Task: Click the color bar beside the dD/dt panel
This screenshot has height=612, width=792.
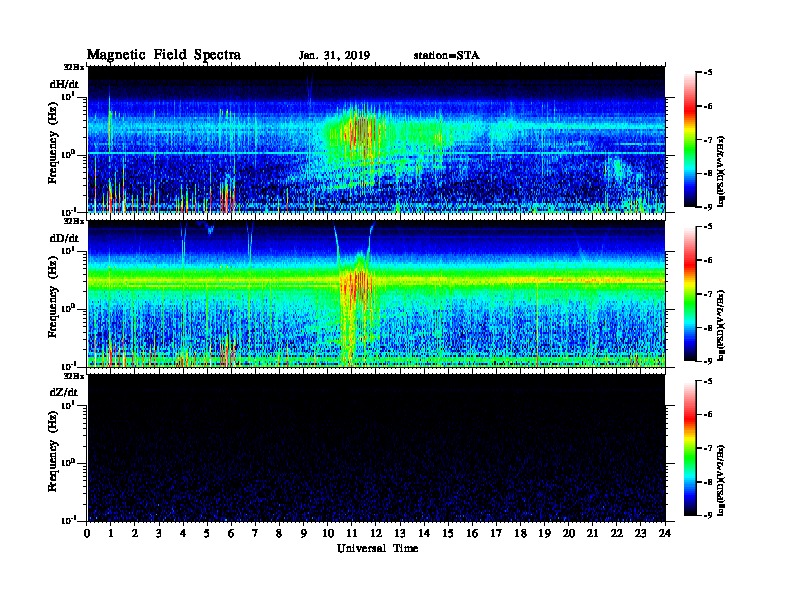Action: (x=690, y=293)
